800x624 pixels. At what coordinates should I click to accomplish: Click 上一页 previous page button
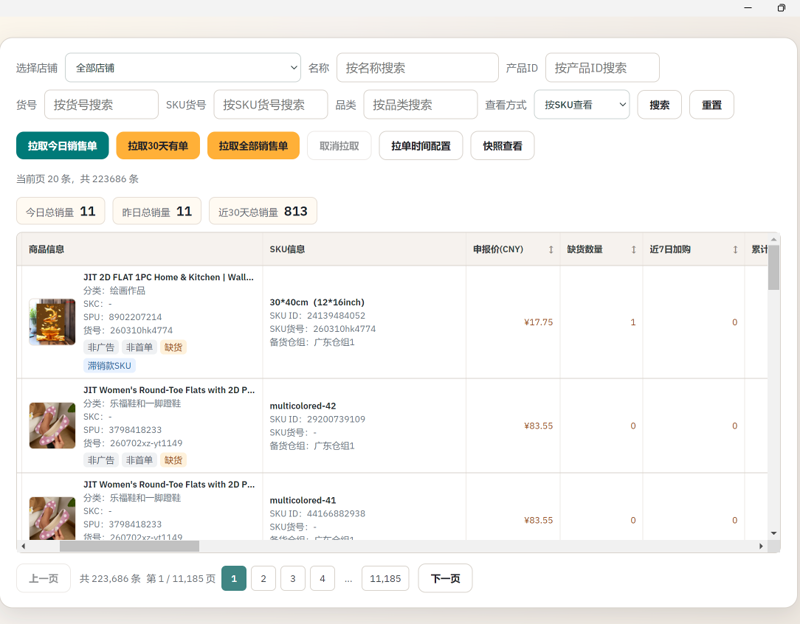coord(43,578)
